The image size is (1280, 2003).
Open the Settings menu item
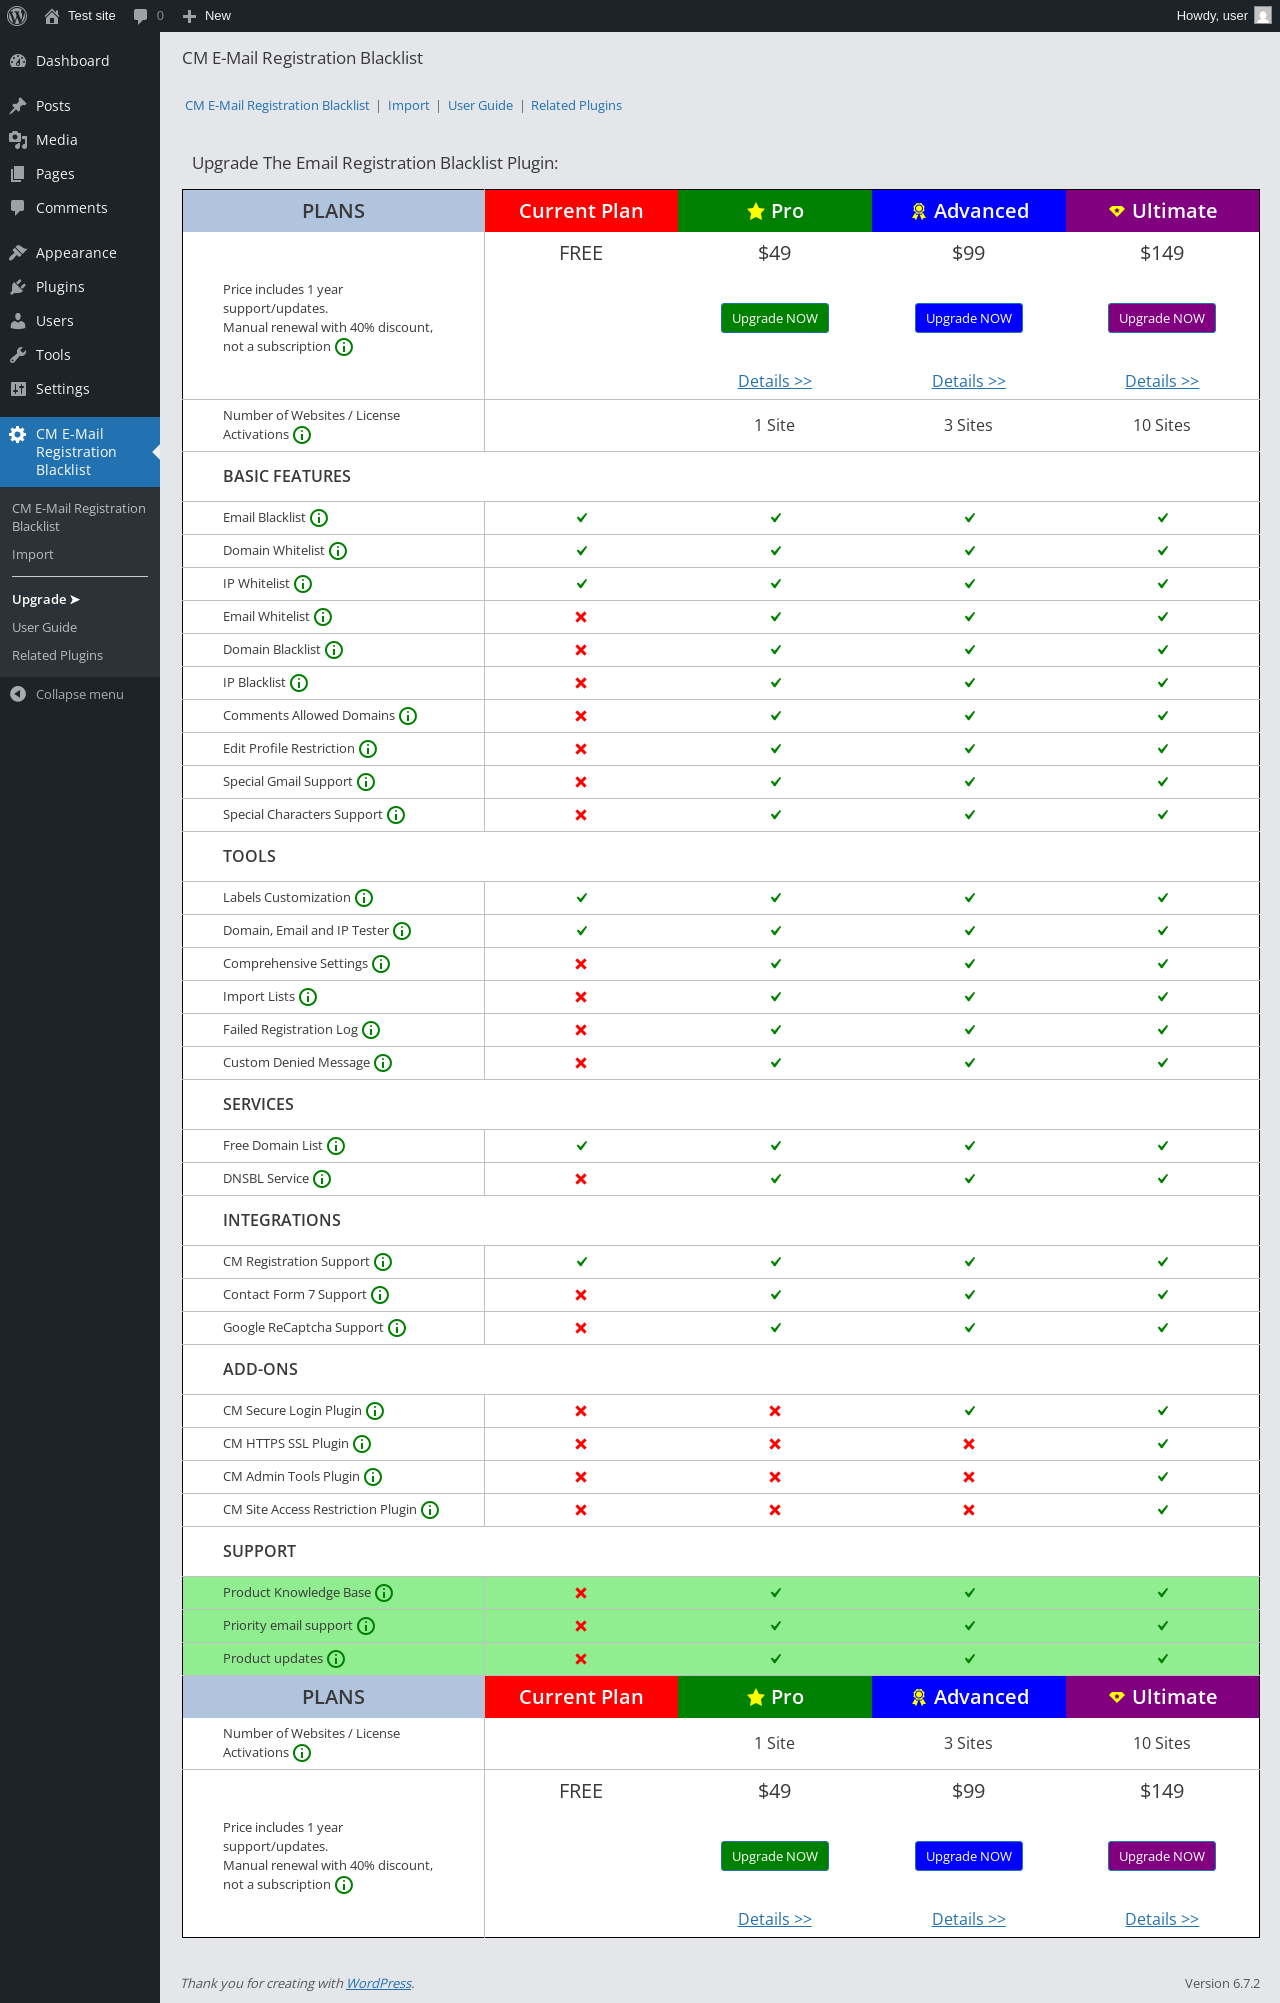(x=80, y=389)
